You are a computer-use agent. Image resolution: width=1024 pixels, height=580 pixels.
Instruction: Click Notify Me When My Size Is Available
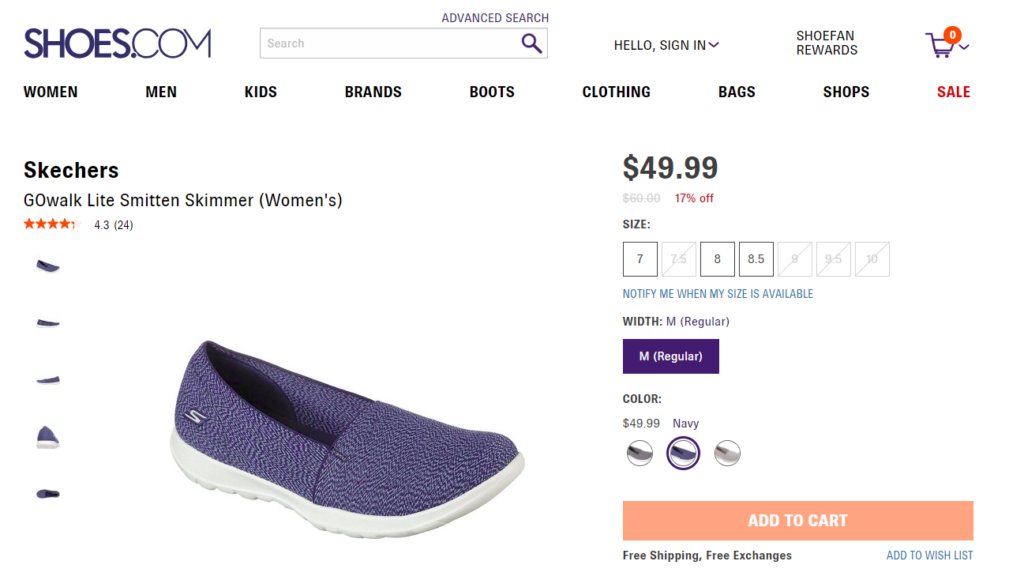(x=718, y=294)
